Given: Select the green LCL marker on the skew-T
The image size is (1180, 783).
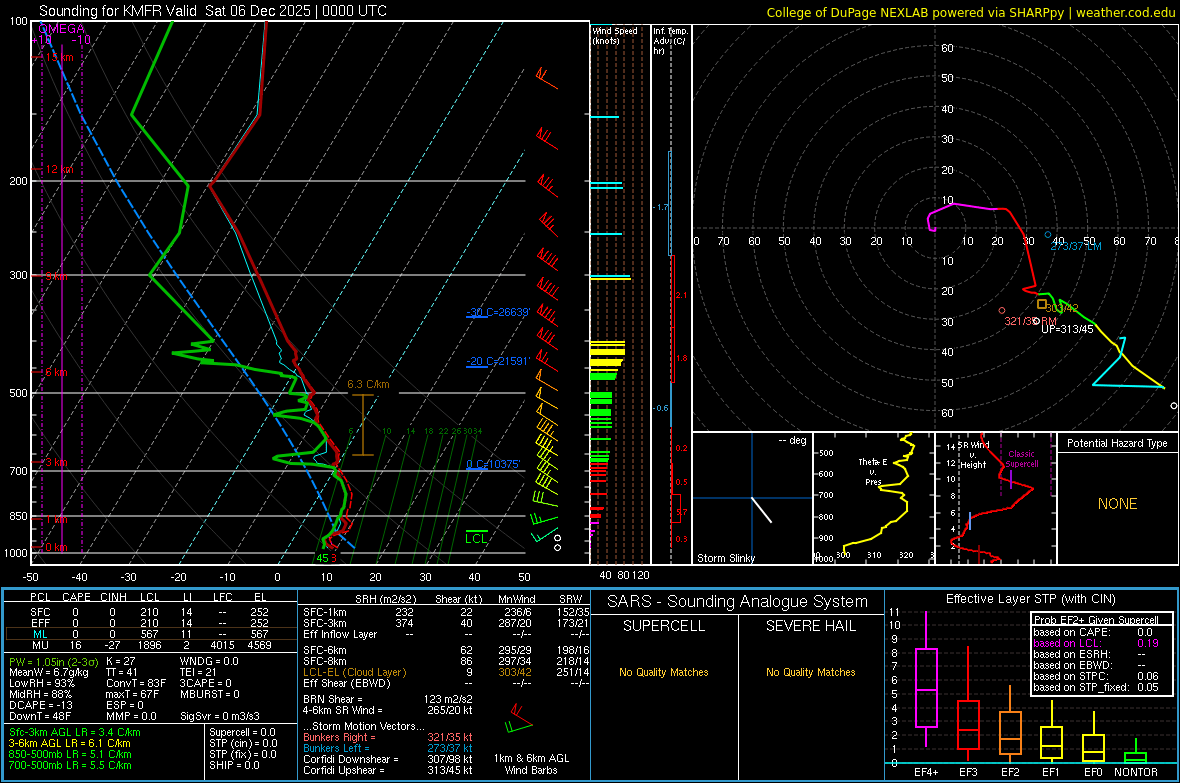Looking at the screenshot, I should [x=476, y=538].
